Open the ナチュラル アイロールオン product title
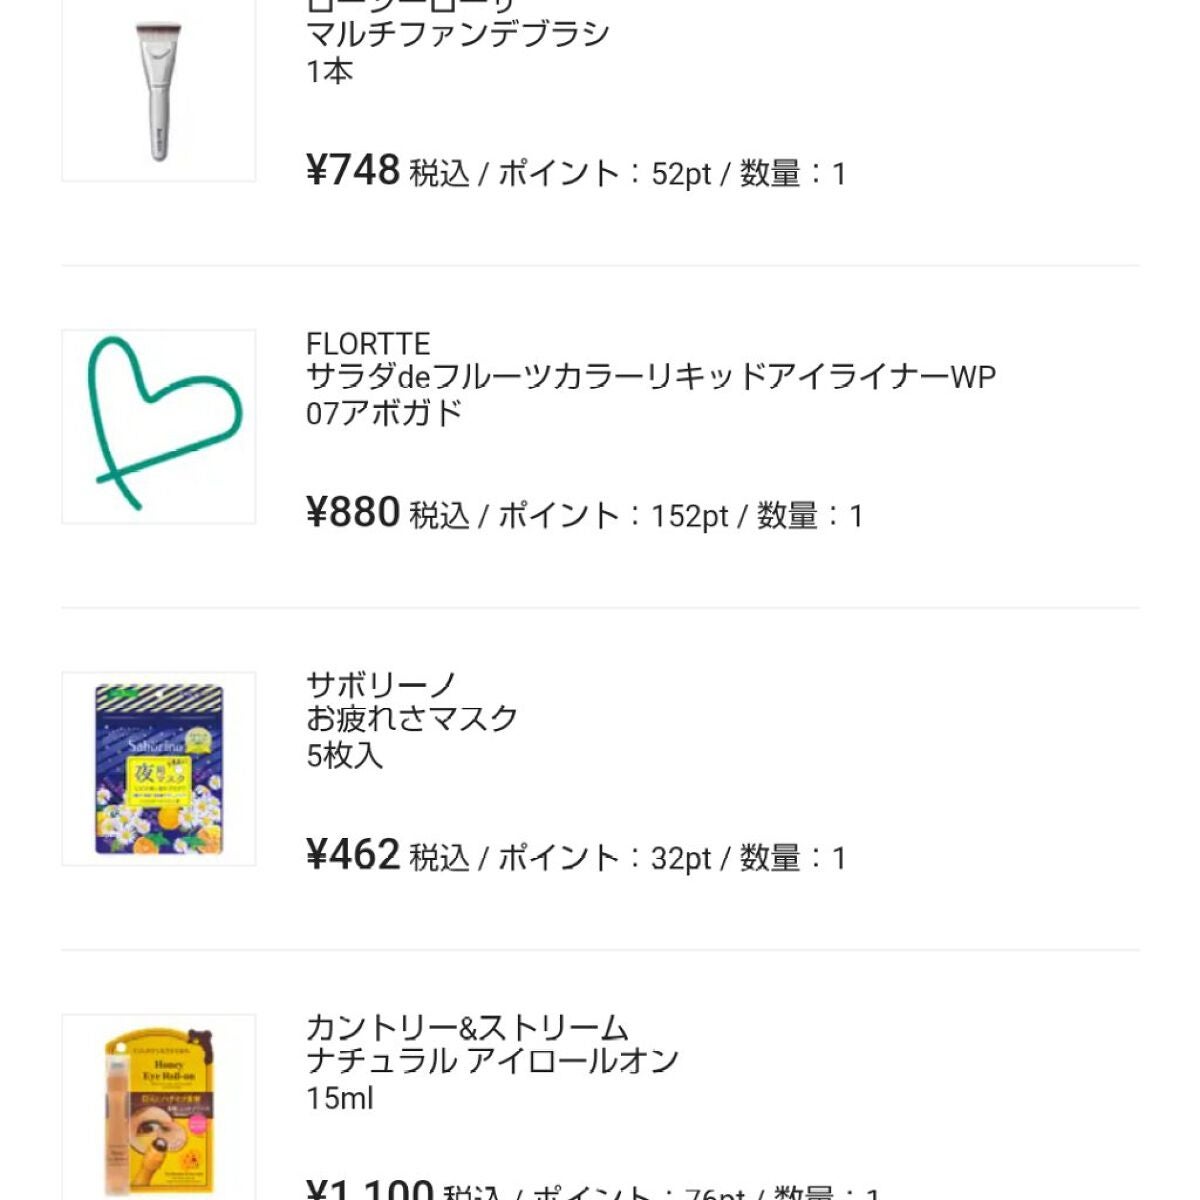 (x=492, y=1062)
